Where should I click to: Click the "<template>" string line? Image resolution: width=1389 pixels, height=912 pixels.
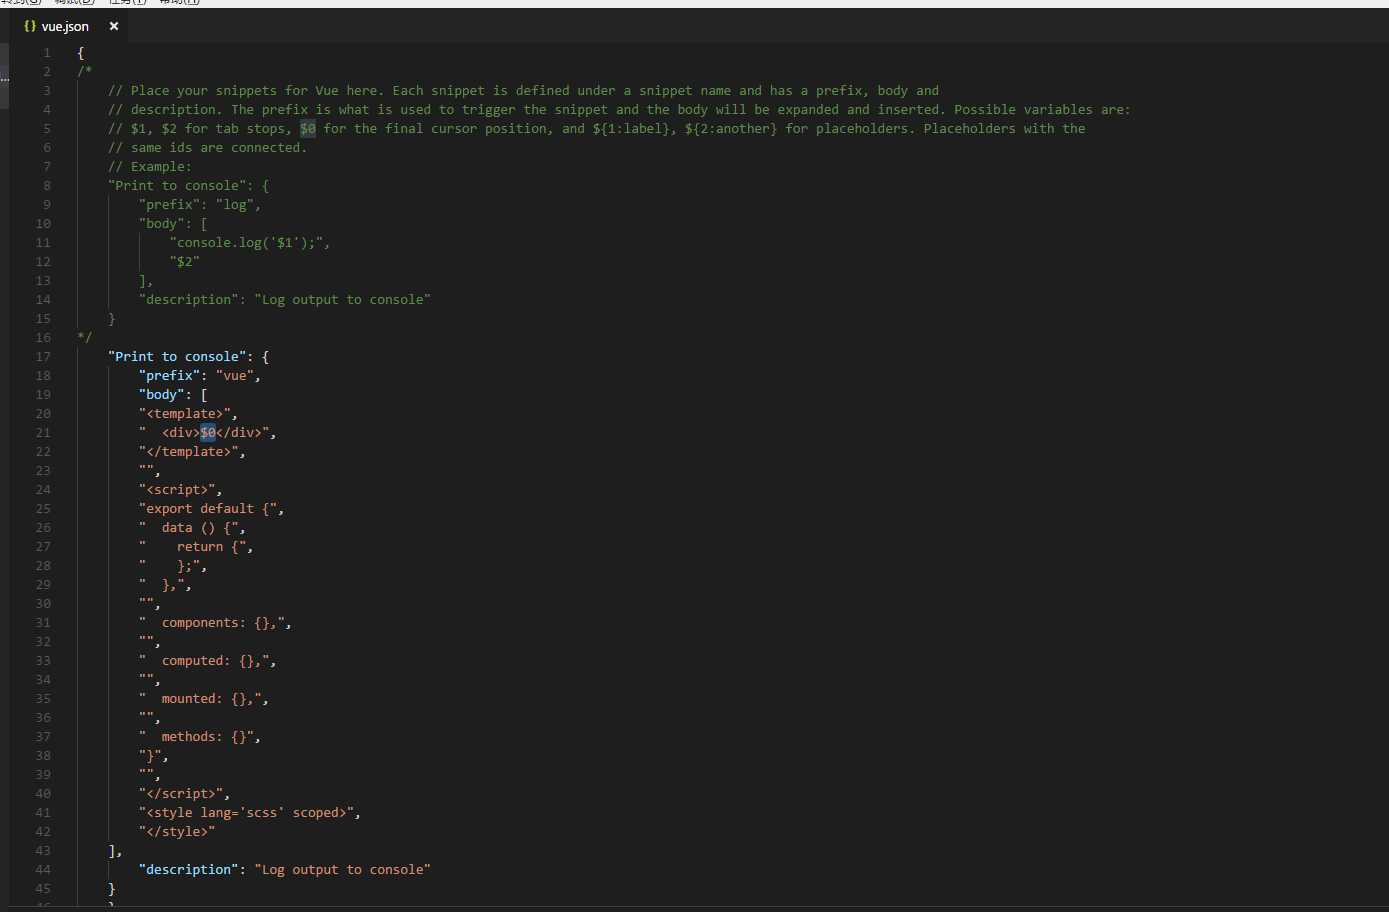(x=188, y=414)
